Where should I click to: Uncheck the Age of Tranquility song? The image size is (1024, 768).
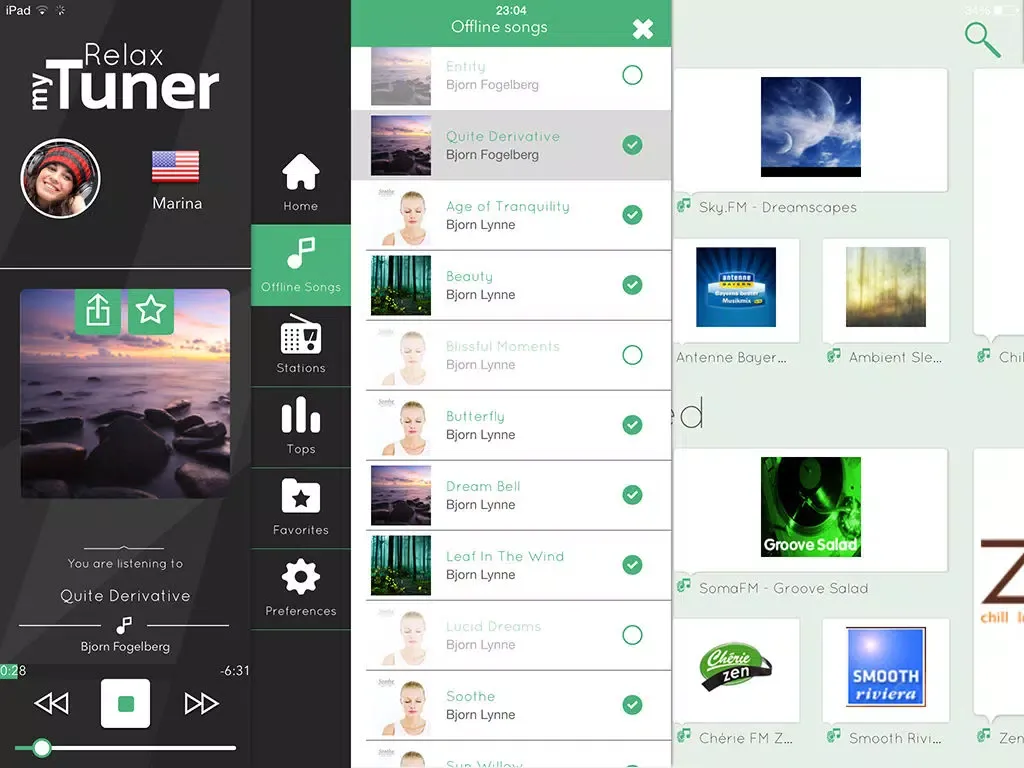(x=632, y=215)
